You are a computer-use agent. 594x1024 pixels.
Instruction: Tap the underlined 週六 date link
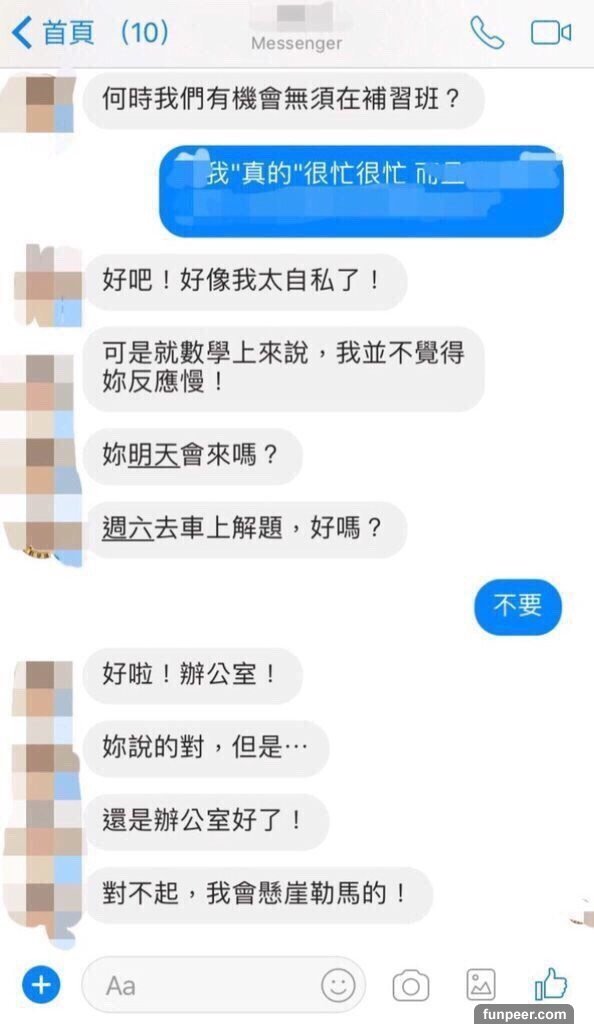(128, 528)
